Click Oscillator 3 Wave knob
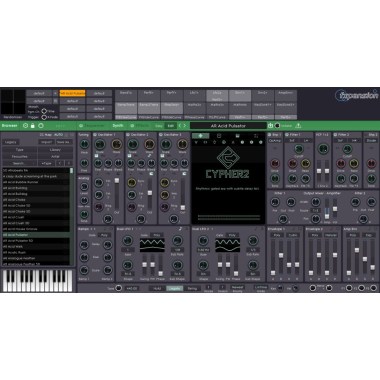Image resolution: width=380 pixels, height=380 pixels. (x=182, y=144)
